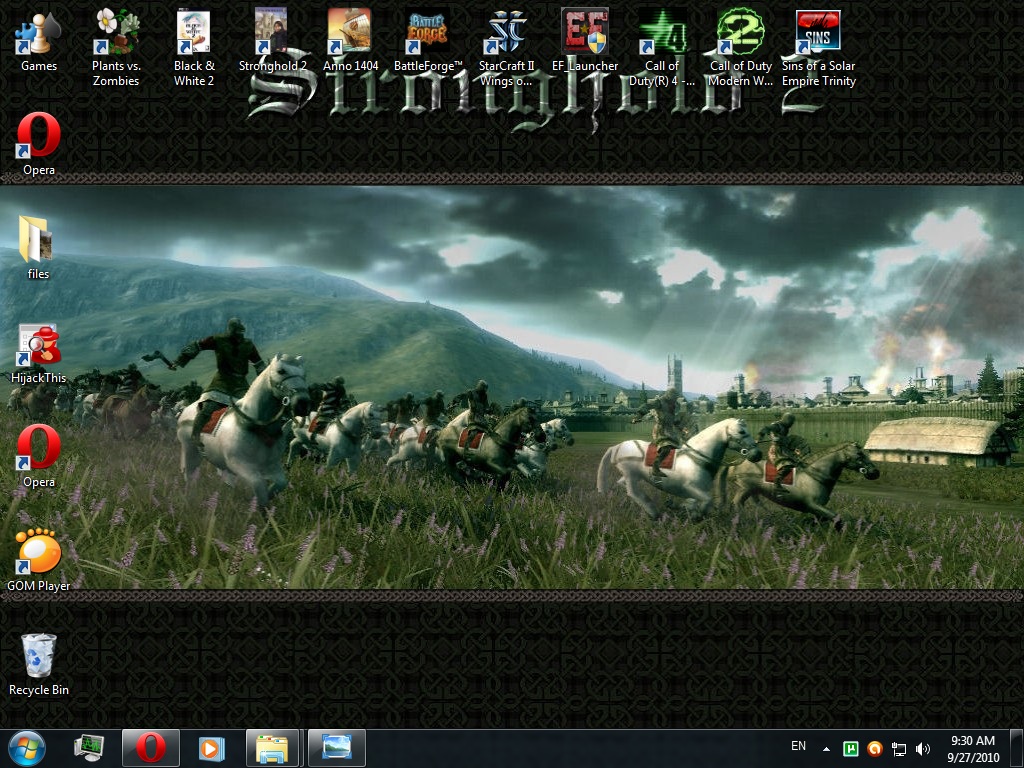Launch Plants vs. Zombies from desktop
The height and width of the screenshot is (768, 1024).
pos(116,47)
